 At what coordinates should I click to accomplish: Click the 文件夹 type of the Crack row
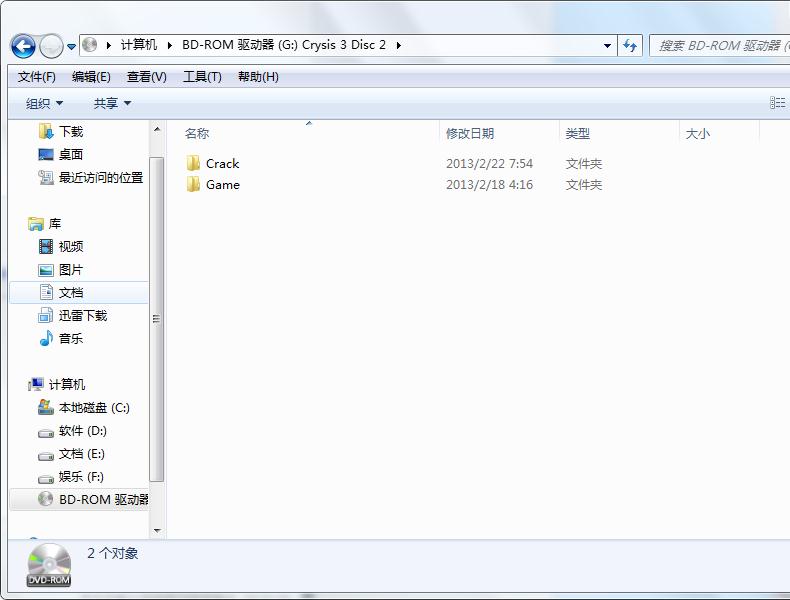point(583,164)
